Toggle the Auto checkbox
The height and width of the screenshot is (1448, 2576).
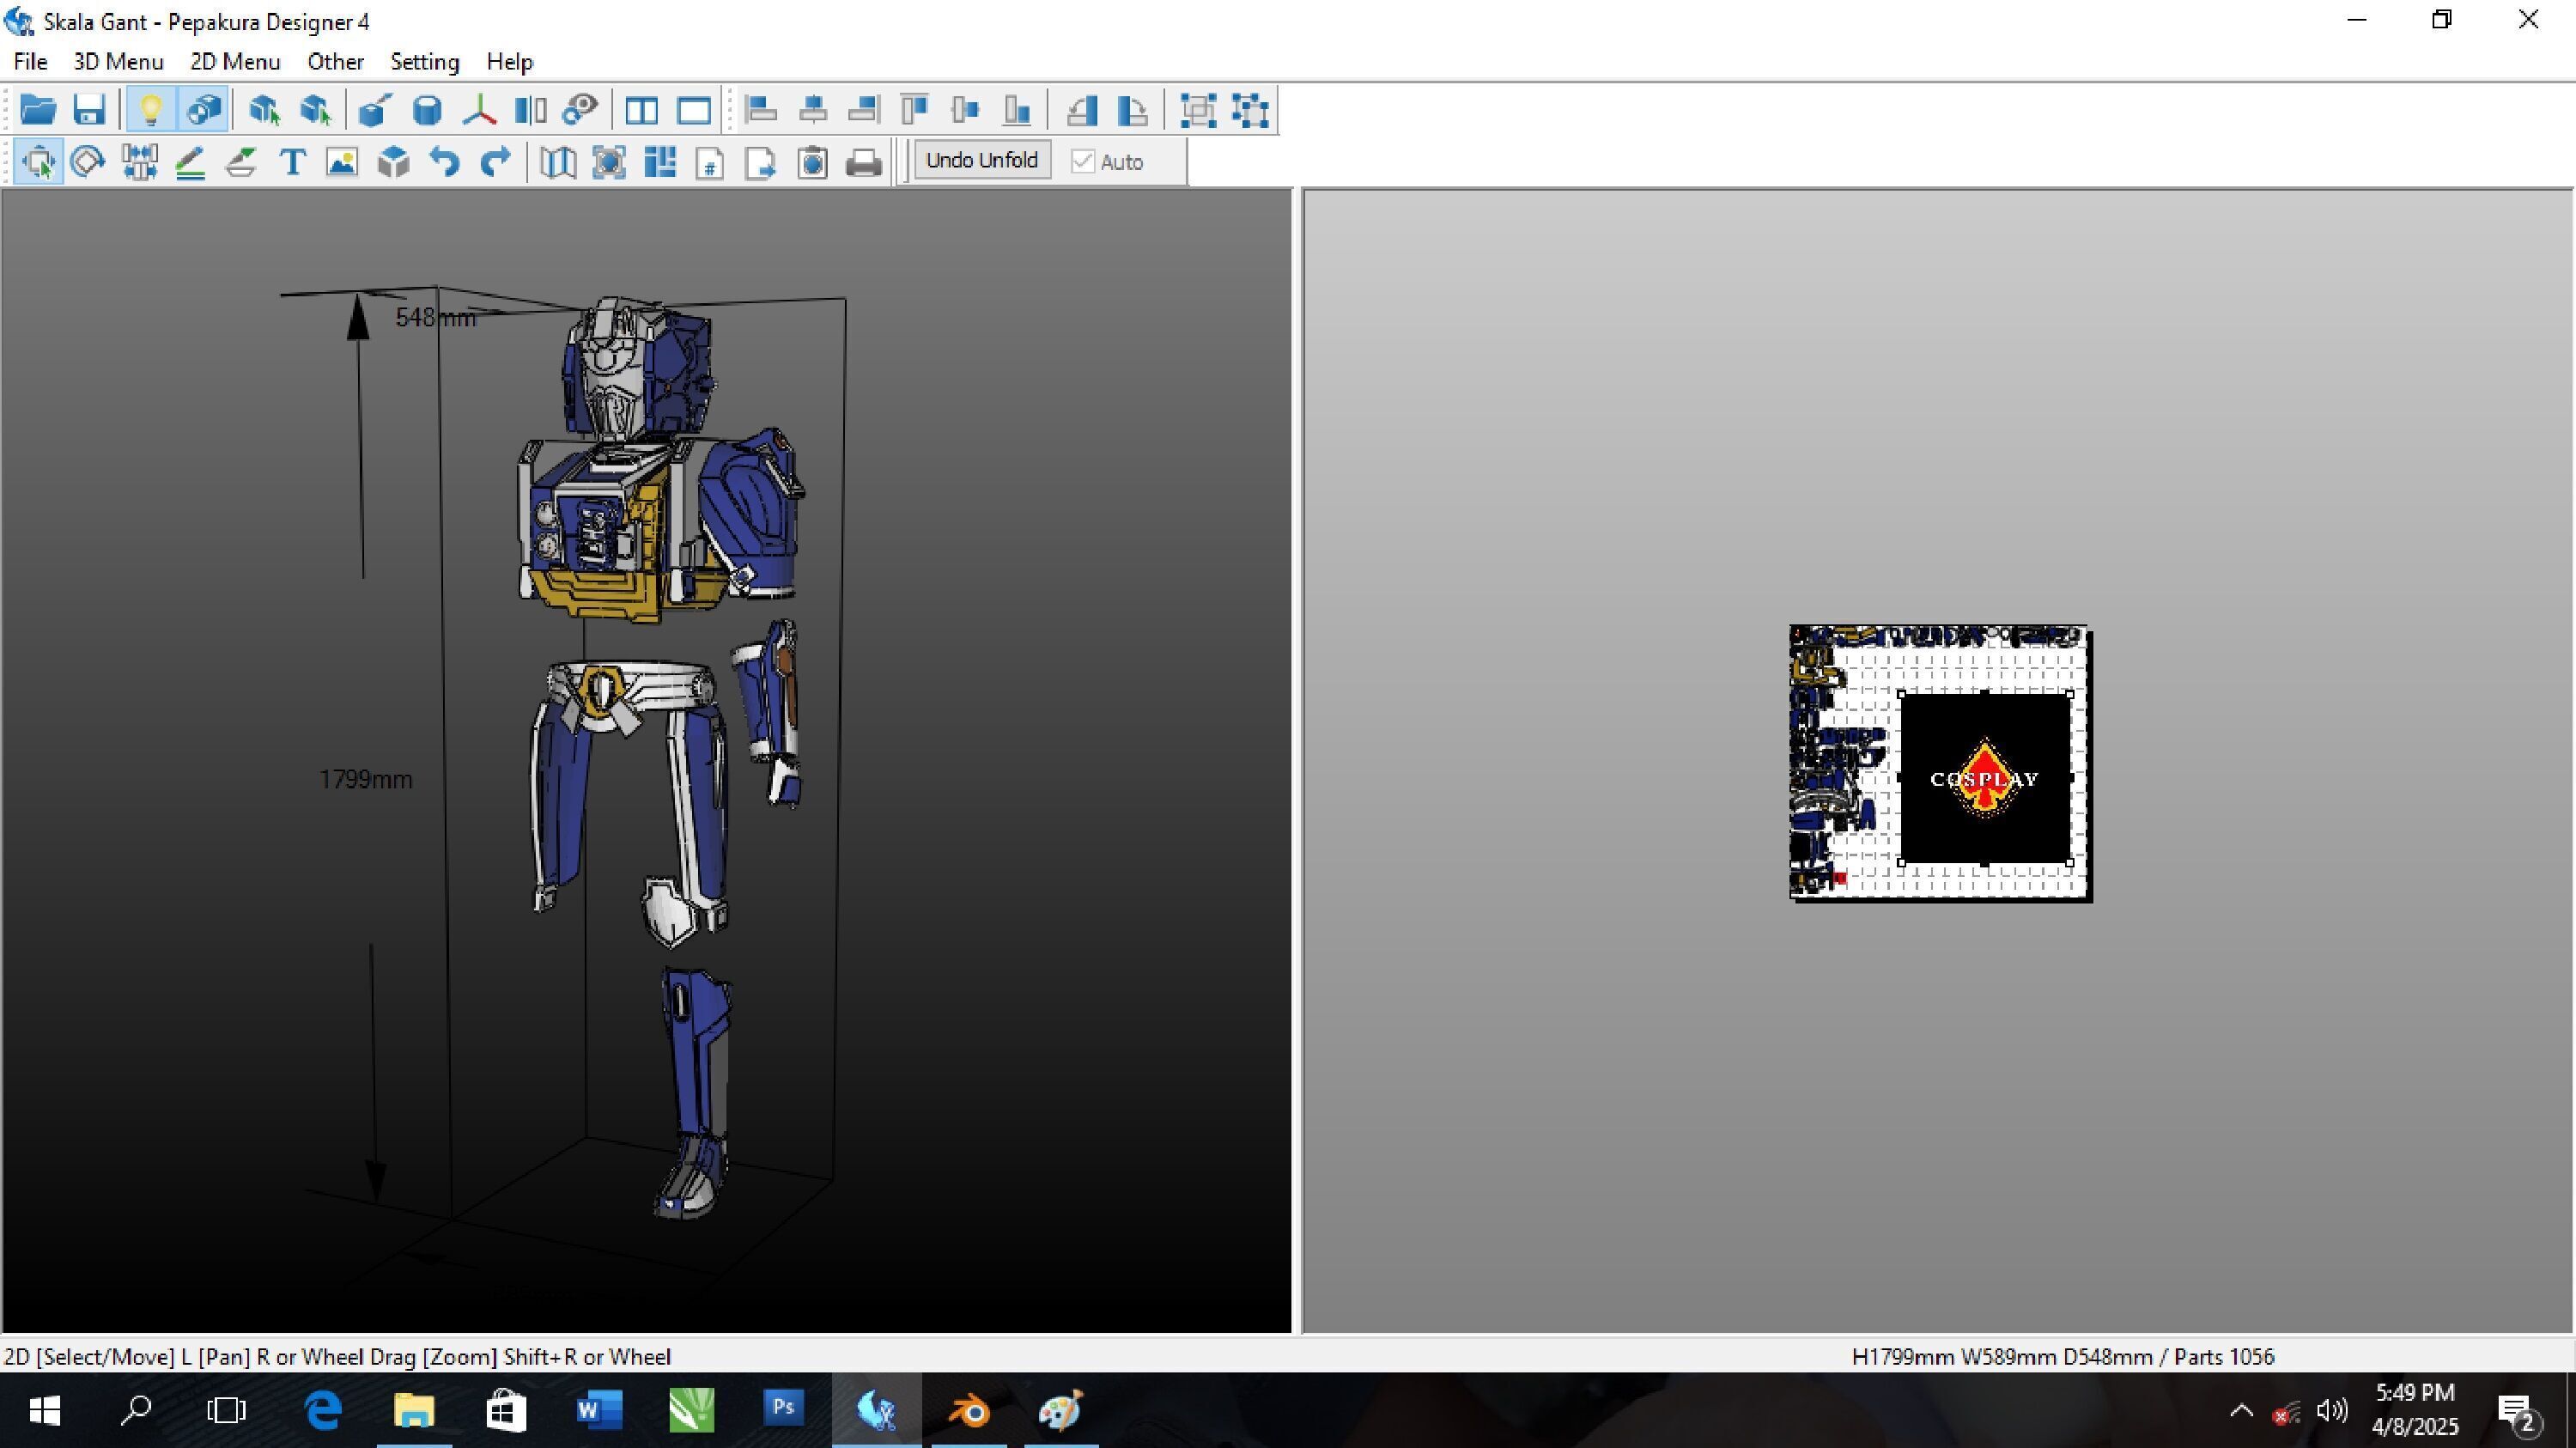click(x=1082, y=161)
